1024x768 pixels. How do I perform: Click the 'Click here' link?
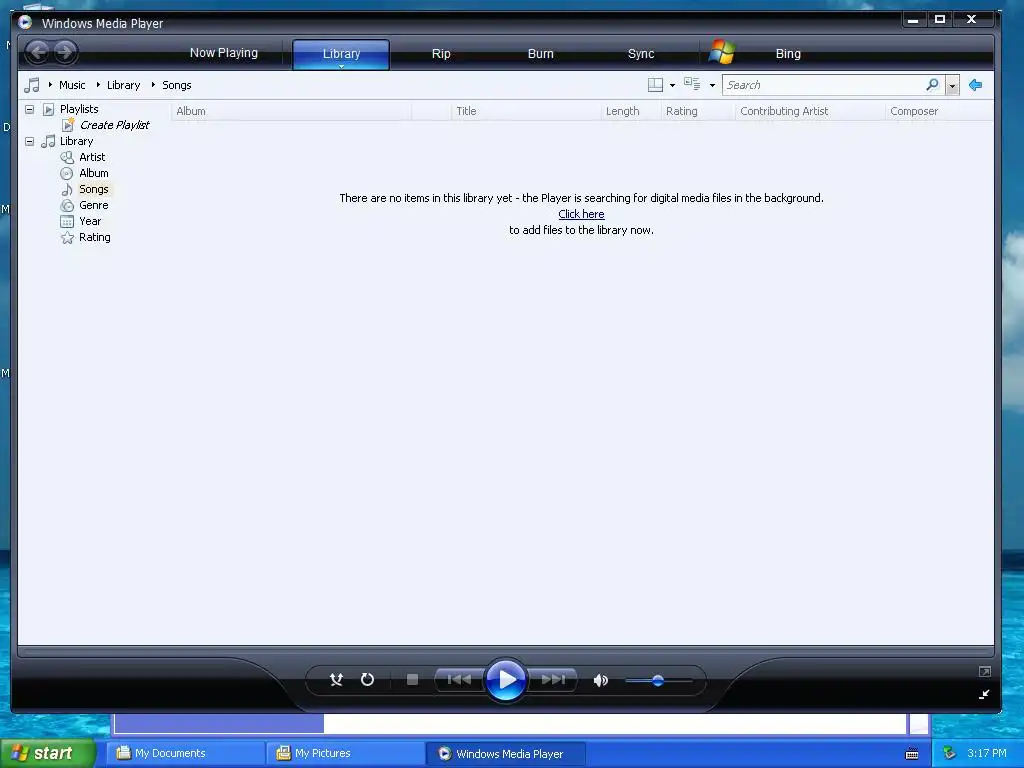581,214
